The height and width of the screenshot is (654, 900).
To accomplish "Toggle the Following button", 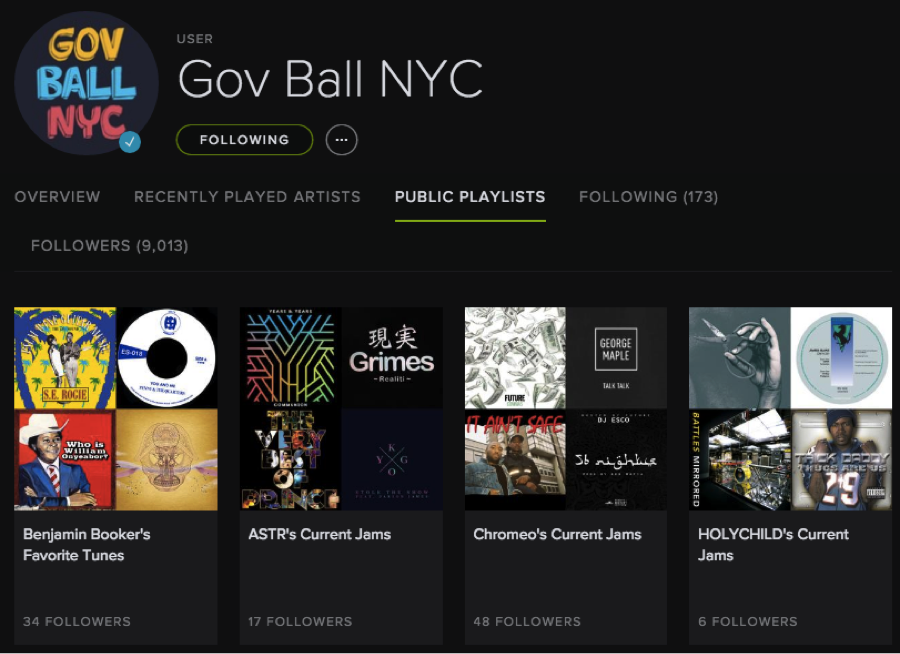I will [245, 140].
